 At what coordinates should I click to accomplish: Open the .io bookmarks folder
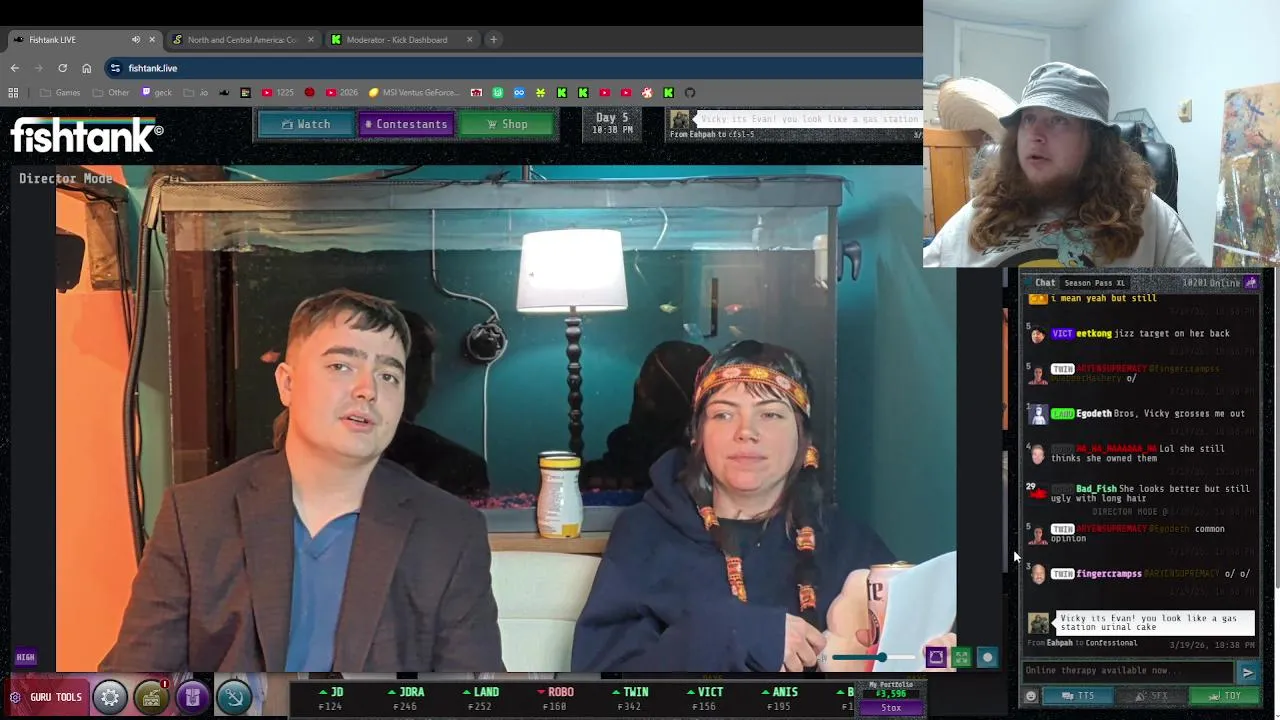196,93
